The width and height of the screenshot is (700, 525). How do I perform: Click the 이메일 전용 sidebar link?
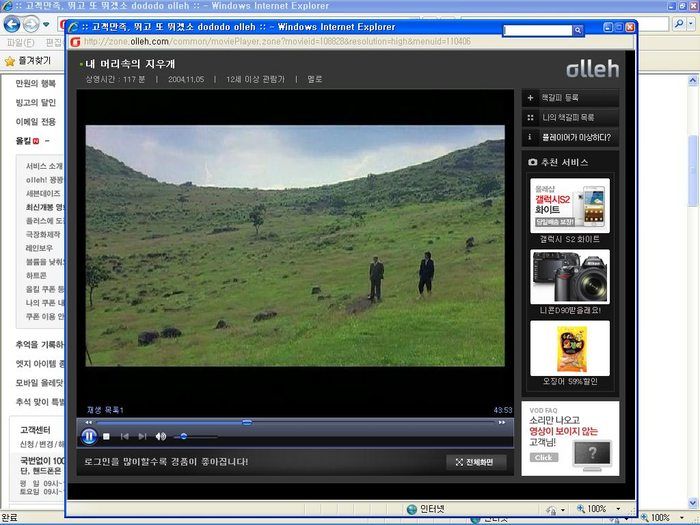click(x=36, y=122)
